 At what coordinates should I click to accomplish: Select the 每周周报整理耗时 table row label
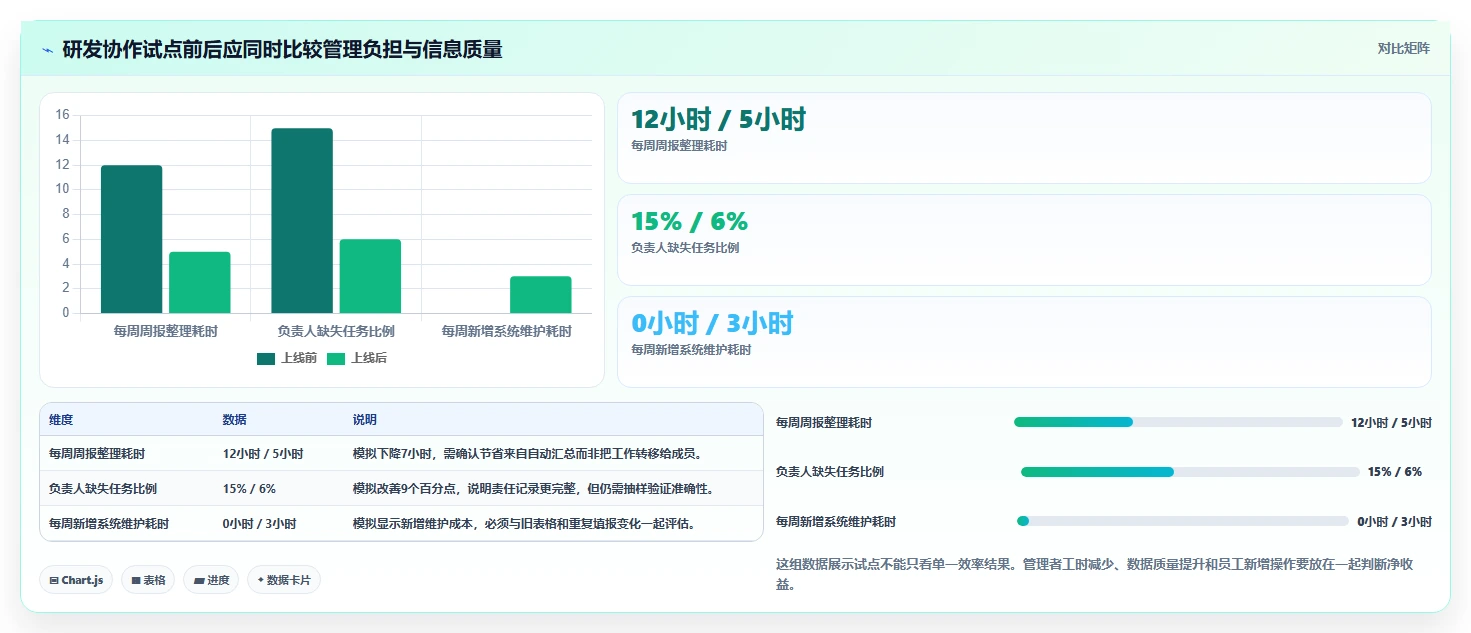pyautogui.click(x=97, y=454)
